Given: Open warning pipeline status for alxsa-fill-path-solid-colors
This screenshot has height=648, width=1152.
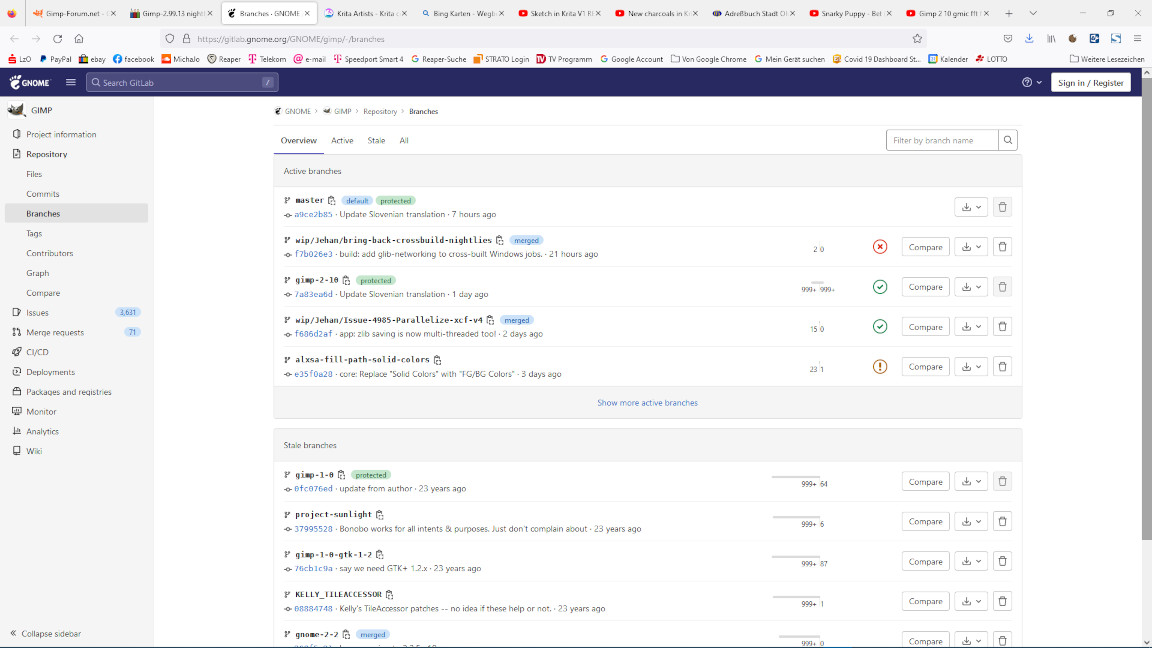Looking at the screenshot, I should click(879, 367).
